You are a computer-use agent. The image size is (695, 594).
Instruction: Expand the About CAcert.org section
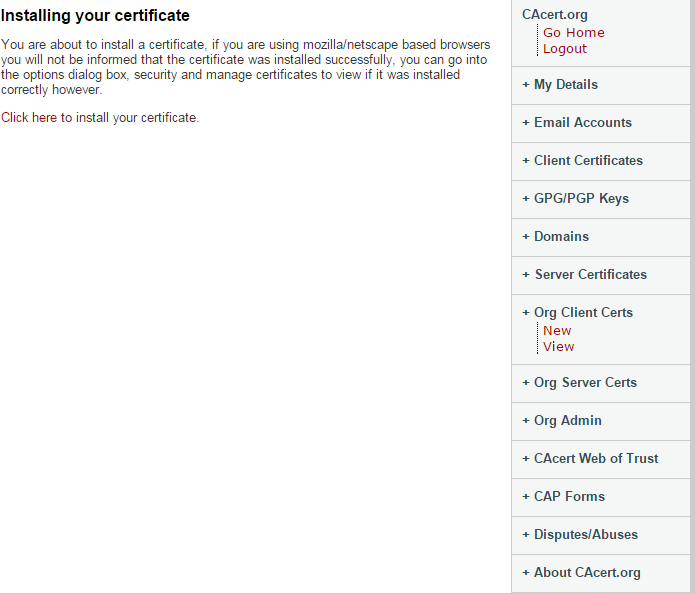pyautogui.click(x=581, y=573)
